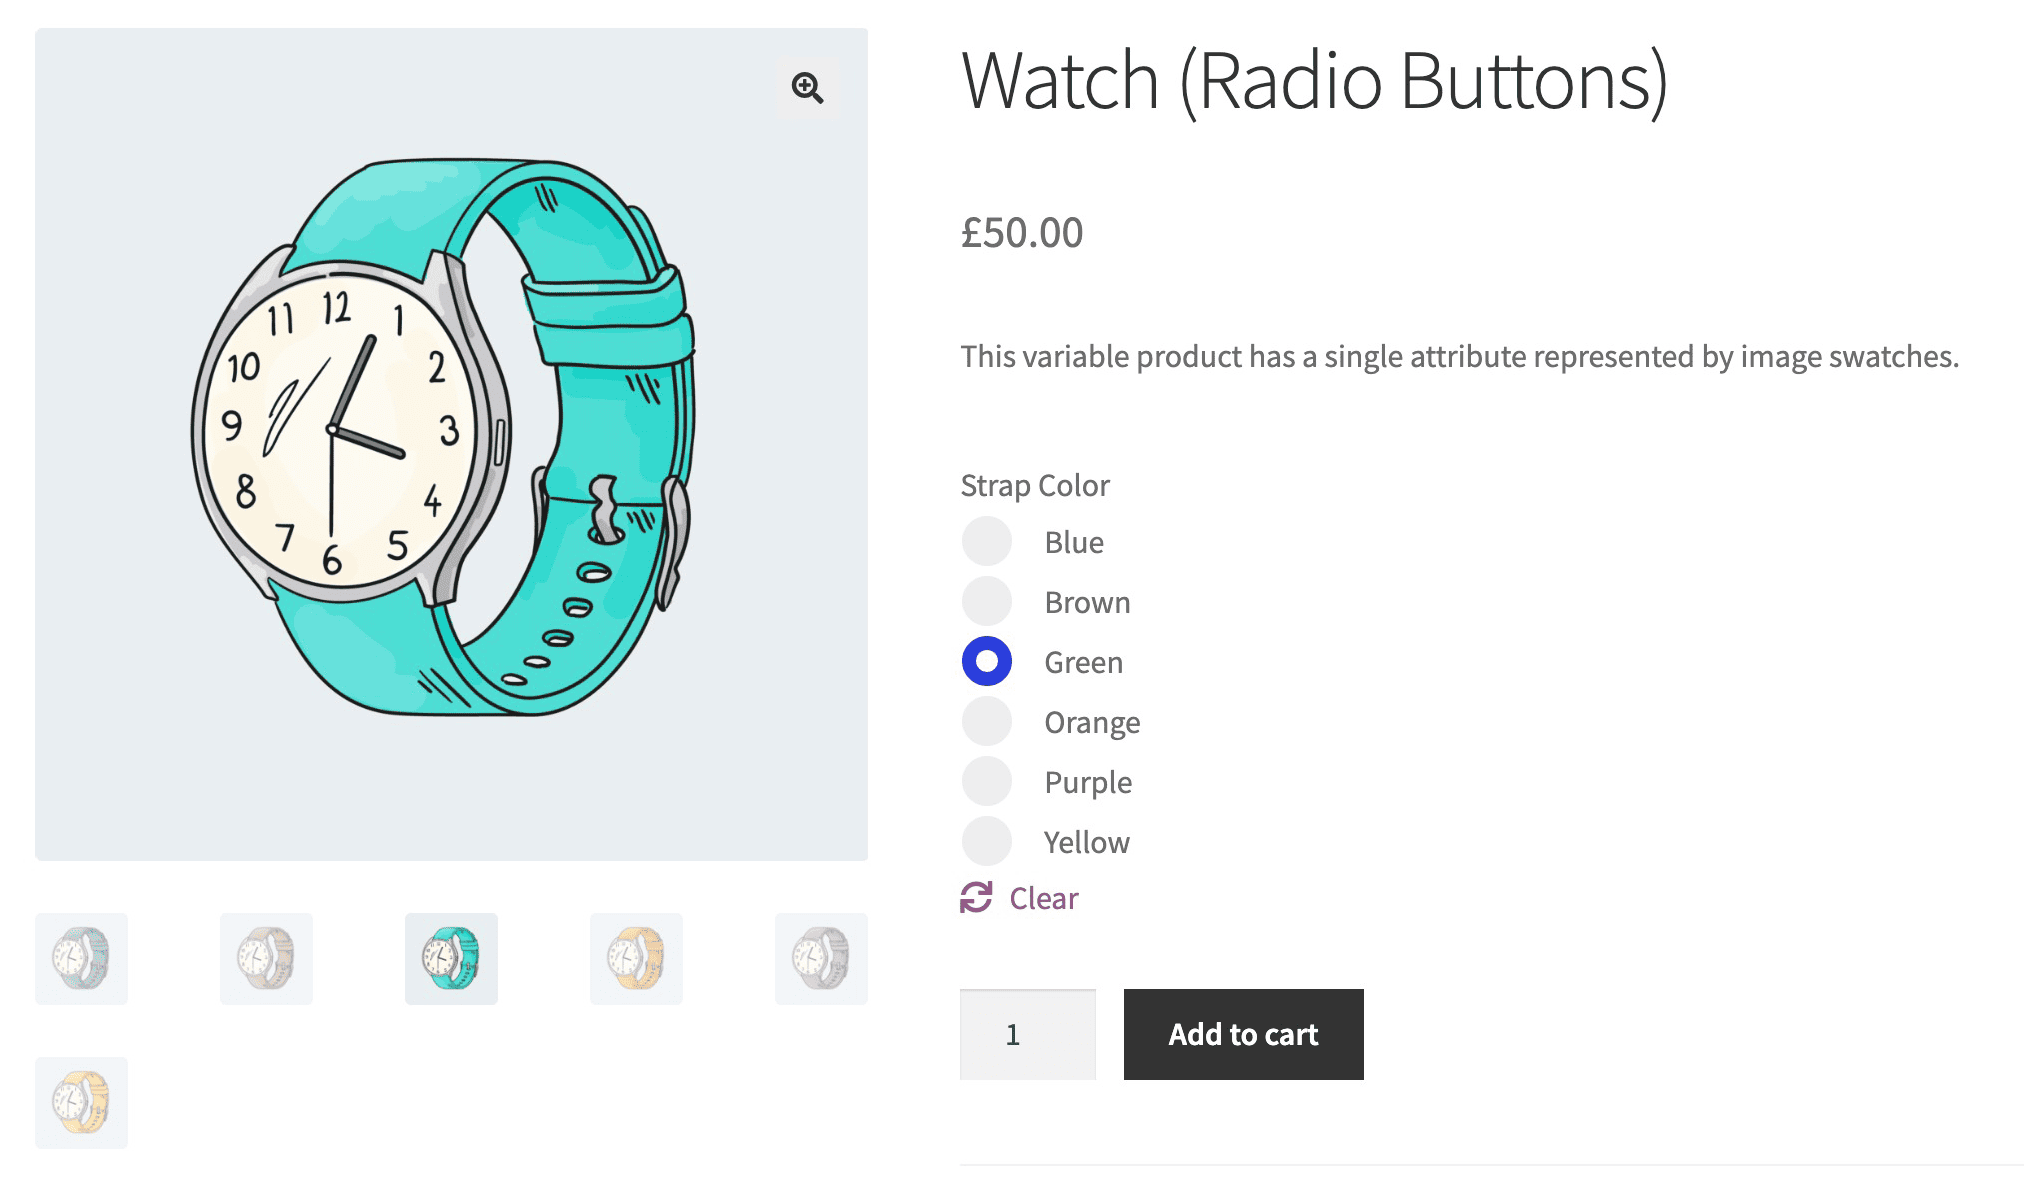2024x1177 pixels.
Task: Select the yellow watch thumbnail
Action: (635, 958)
